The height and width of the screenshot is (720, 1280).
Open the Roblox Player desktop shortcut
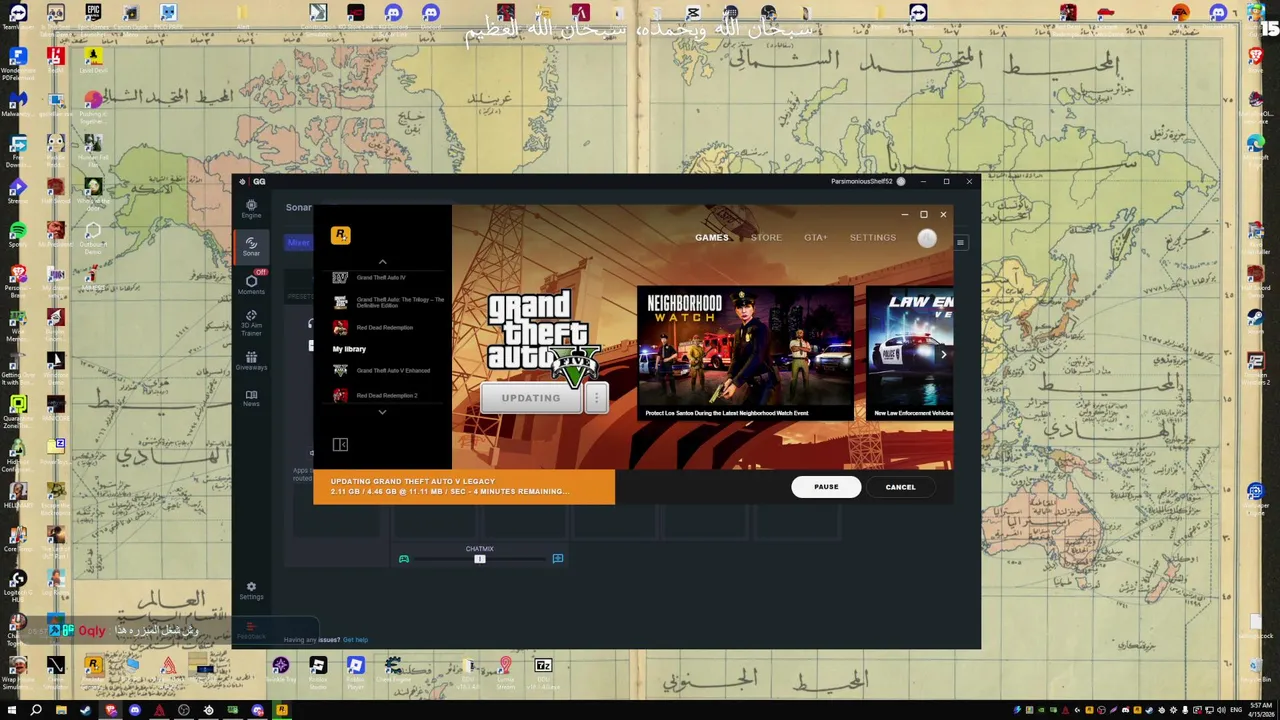point(355,670)
